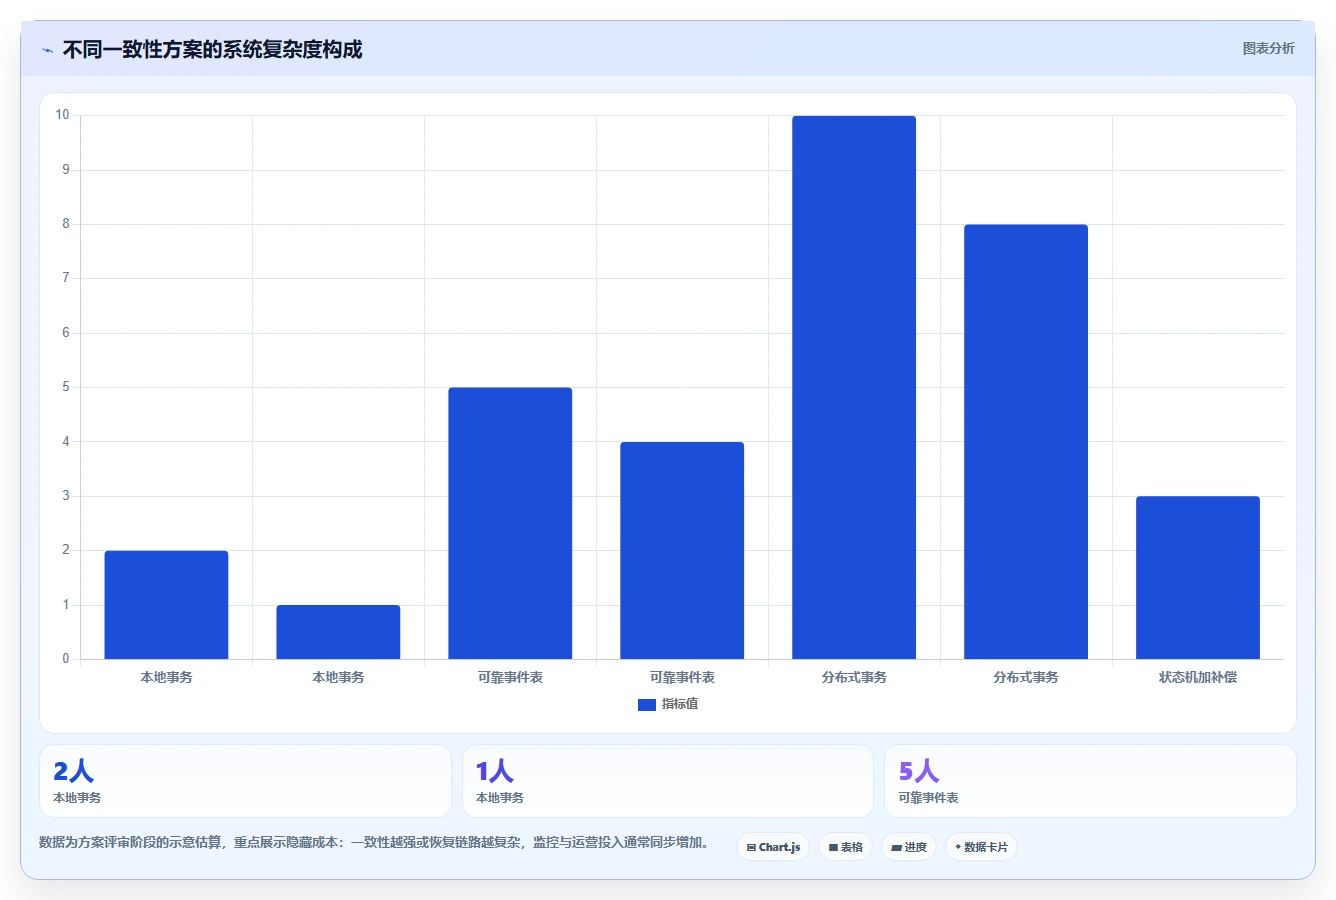This screenshot has height=900, width=1336.
Task: Click the y-axis tick label 7
Action: (x=66, y=278)
